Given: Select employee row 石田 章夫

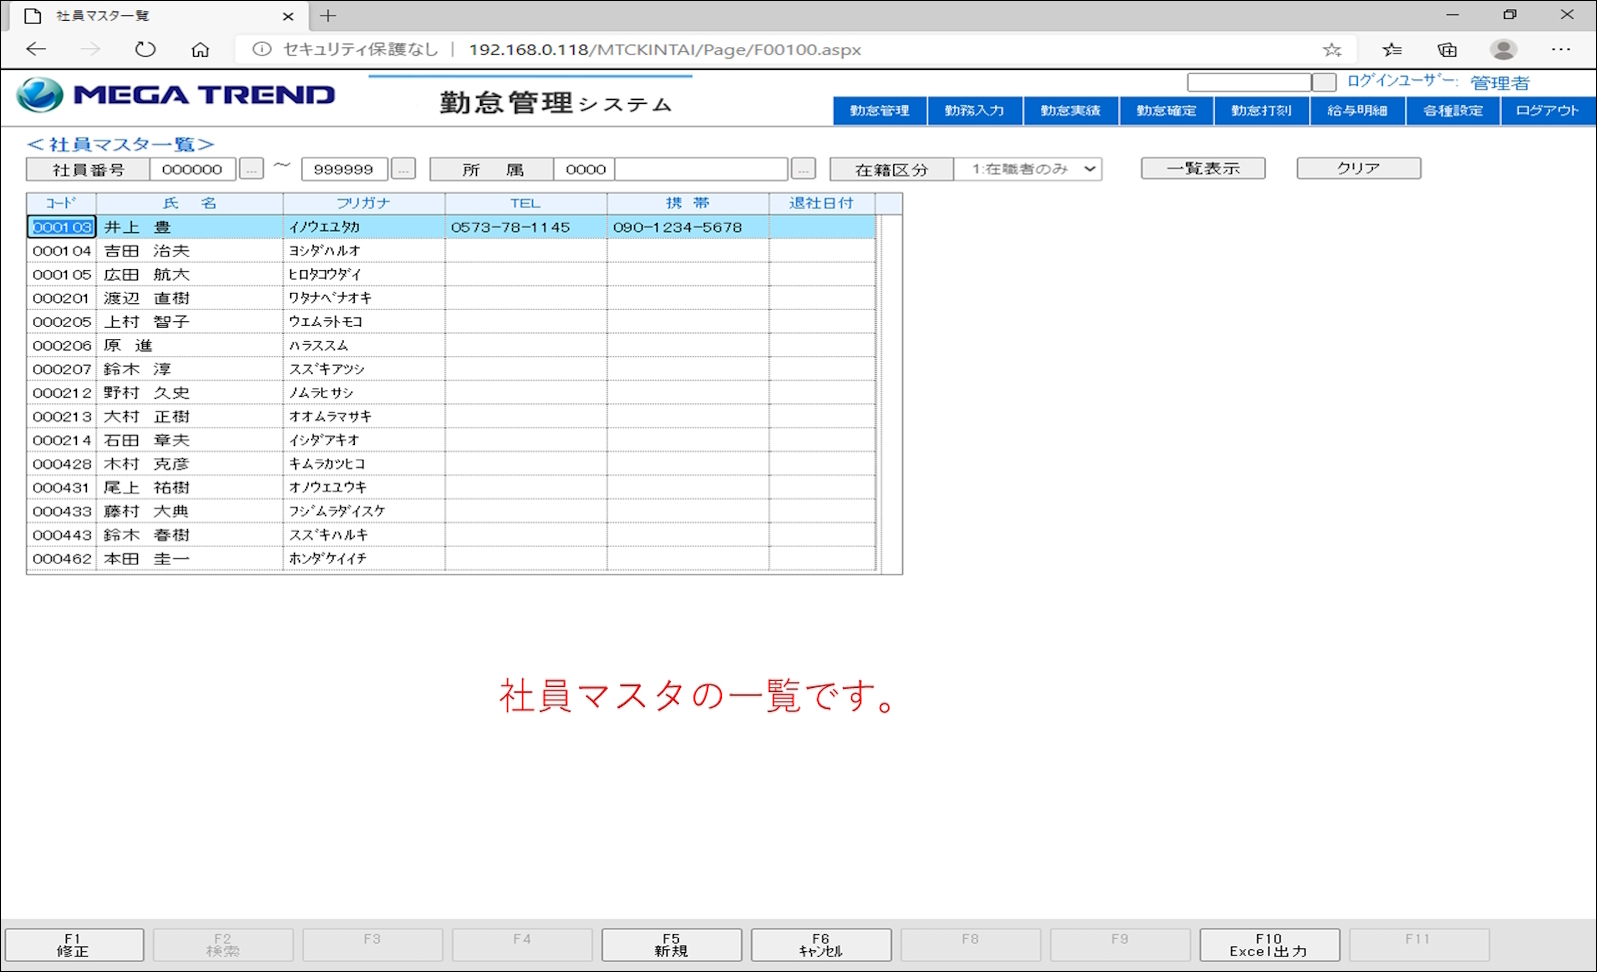Looking at the screenshot, I should pos(451,440).
